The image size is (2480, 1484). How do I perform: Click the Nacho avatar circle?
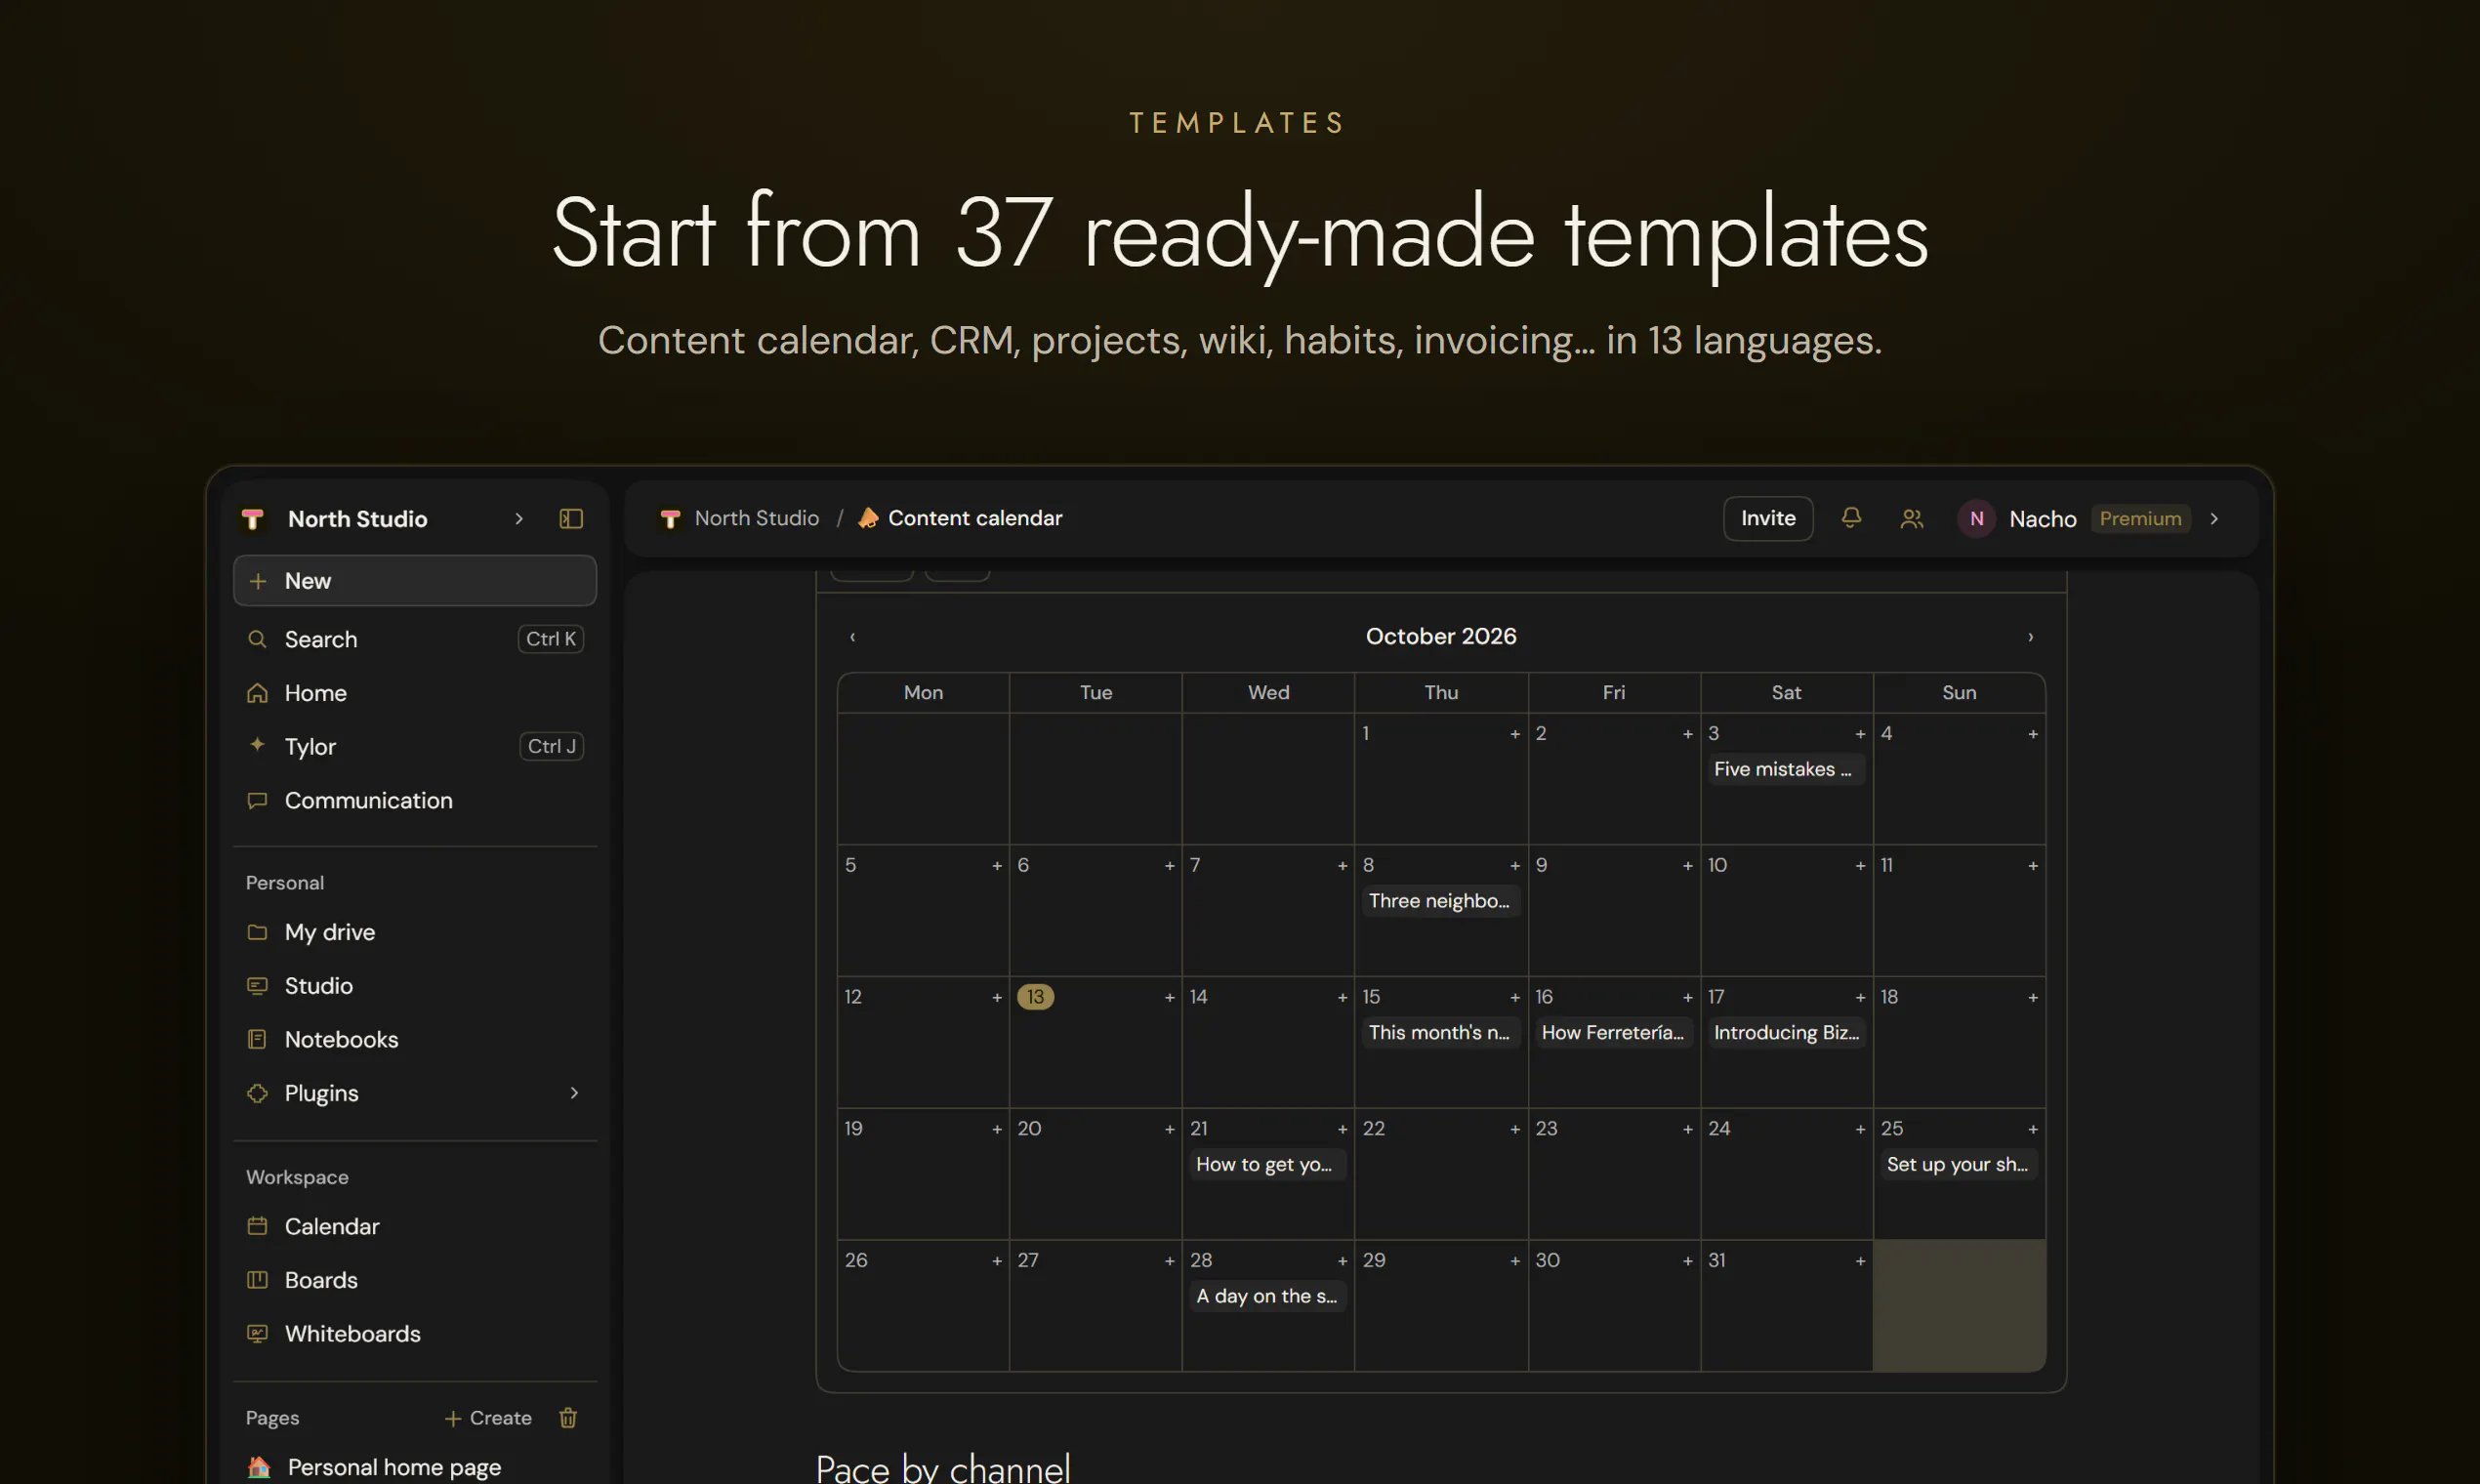click(1976, 518)
